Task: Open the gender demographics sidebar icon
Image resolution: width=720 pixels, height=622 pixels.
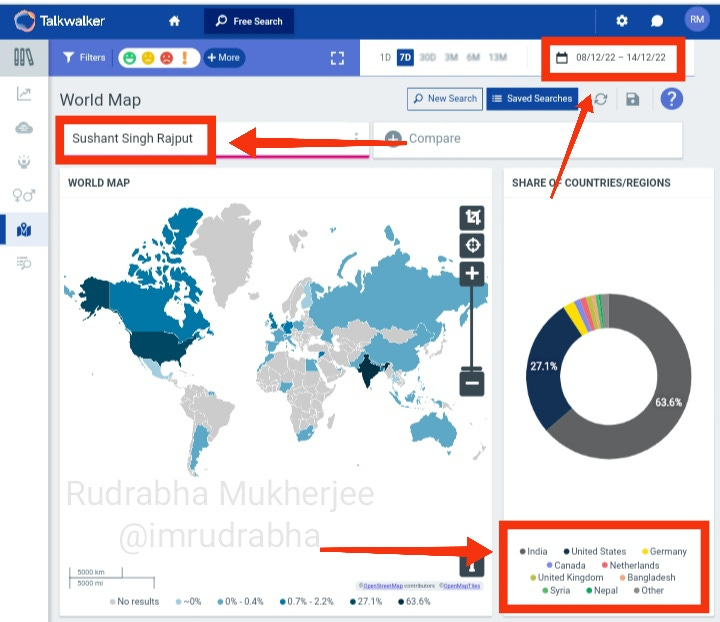Action: [x=24, y=196]
